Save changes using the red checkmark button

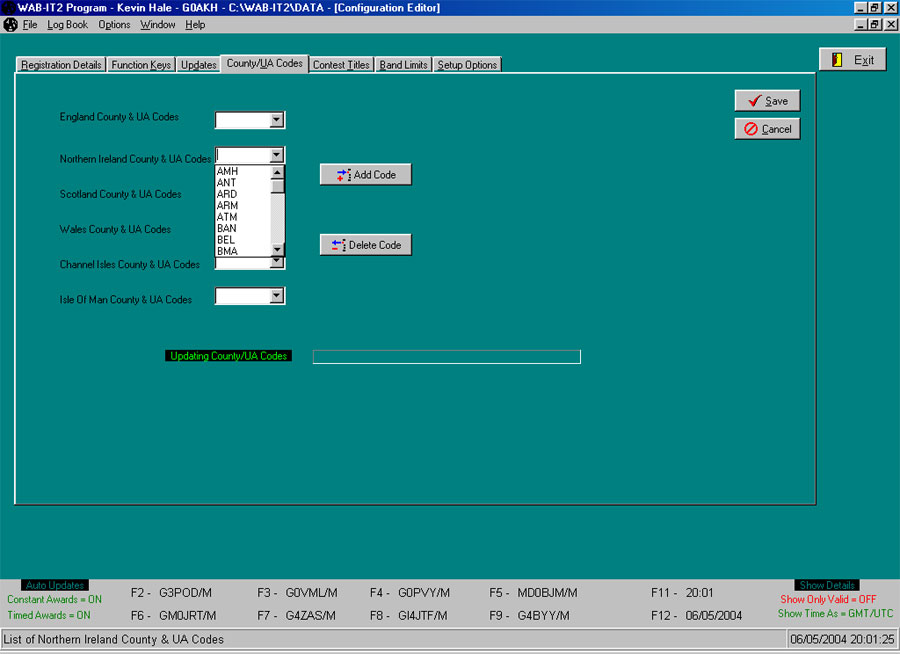766,100
